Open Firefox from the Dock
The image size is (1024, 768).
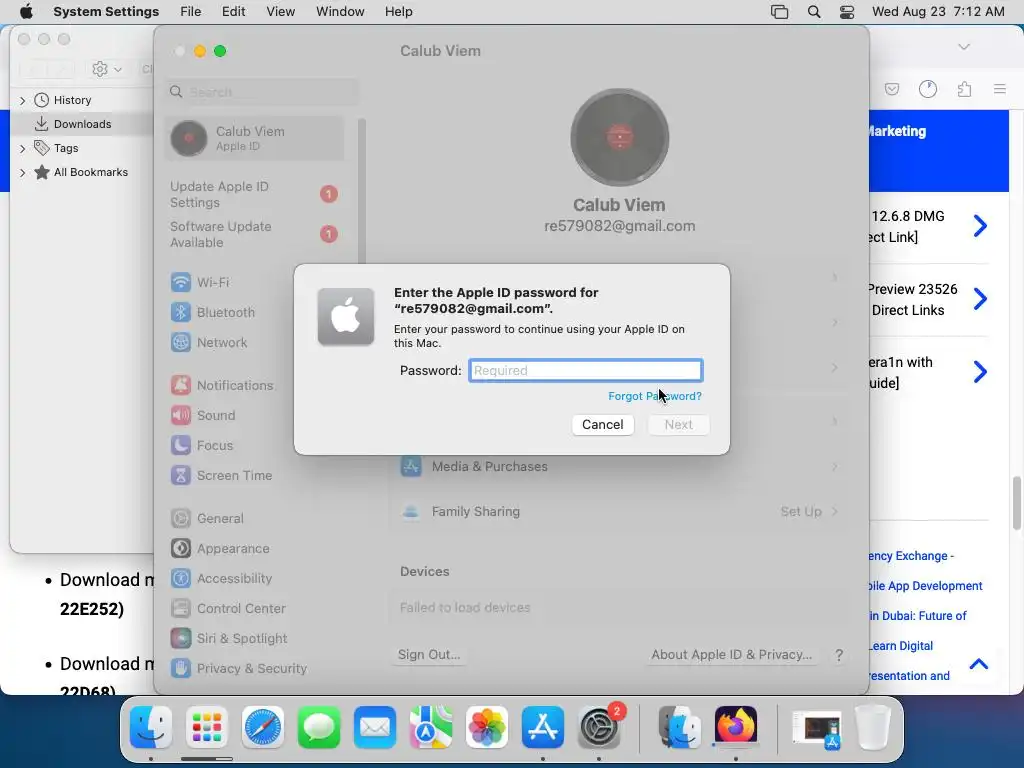[735, 727]
